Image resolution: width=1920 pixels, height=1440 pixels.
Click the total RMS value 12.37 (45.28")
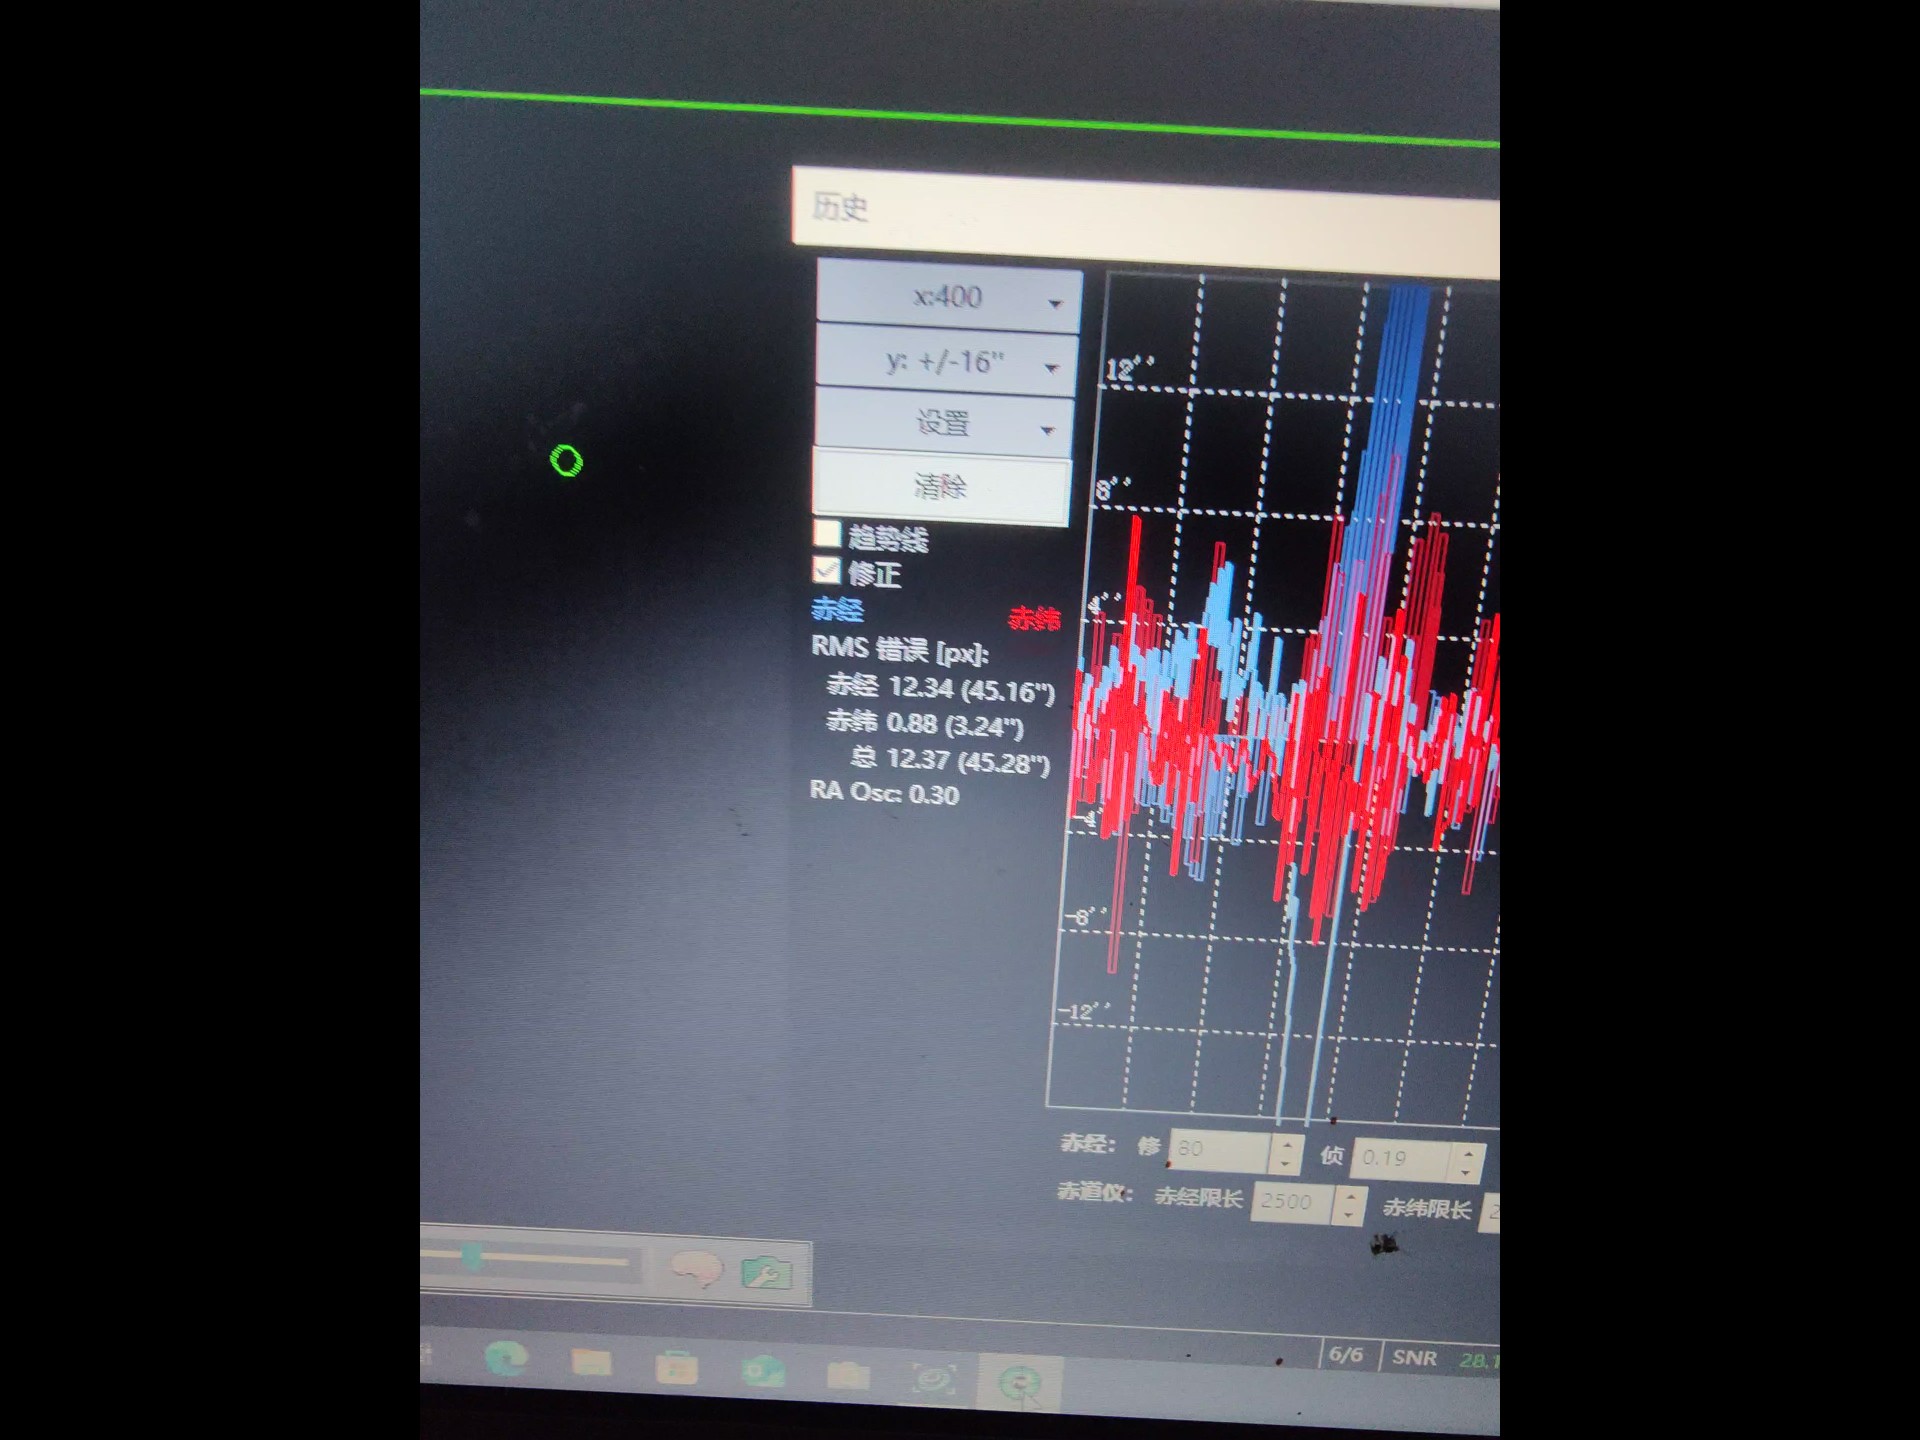pyautogui.click(x=968, y=761)
